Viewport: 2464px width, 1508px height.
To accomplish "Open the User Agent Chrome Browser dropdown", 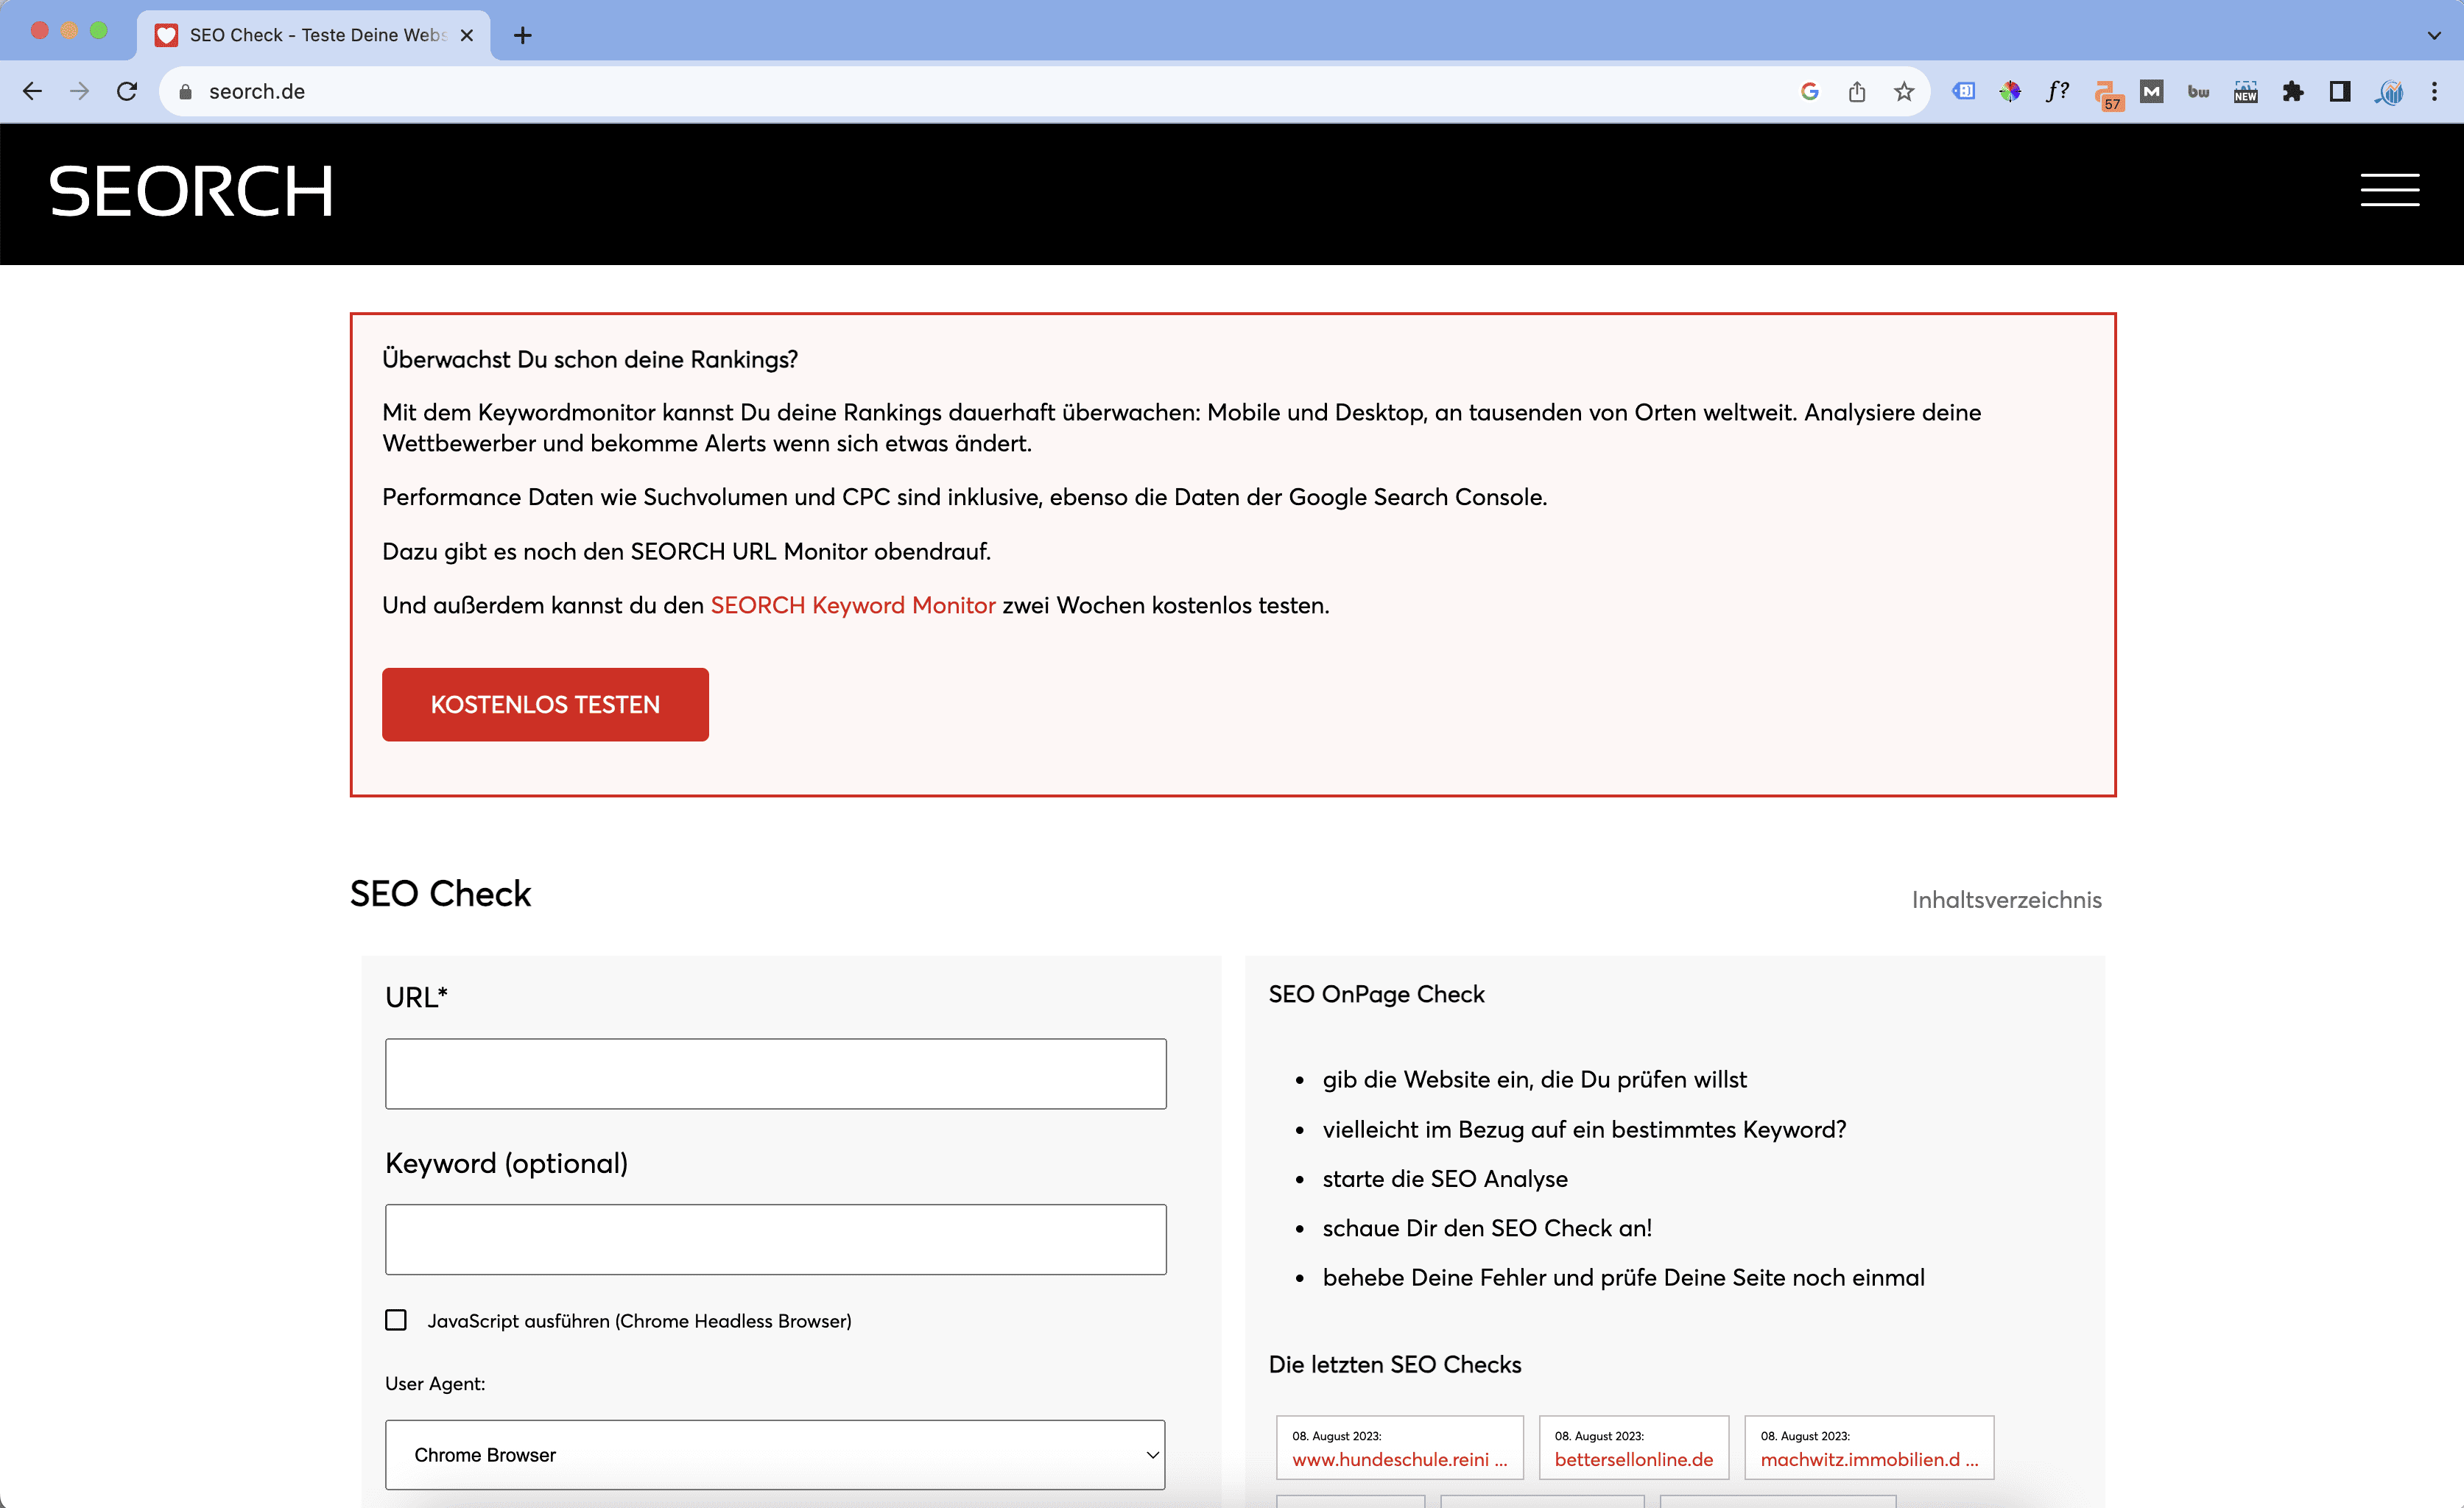I will click(x=775, y=1454).
